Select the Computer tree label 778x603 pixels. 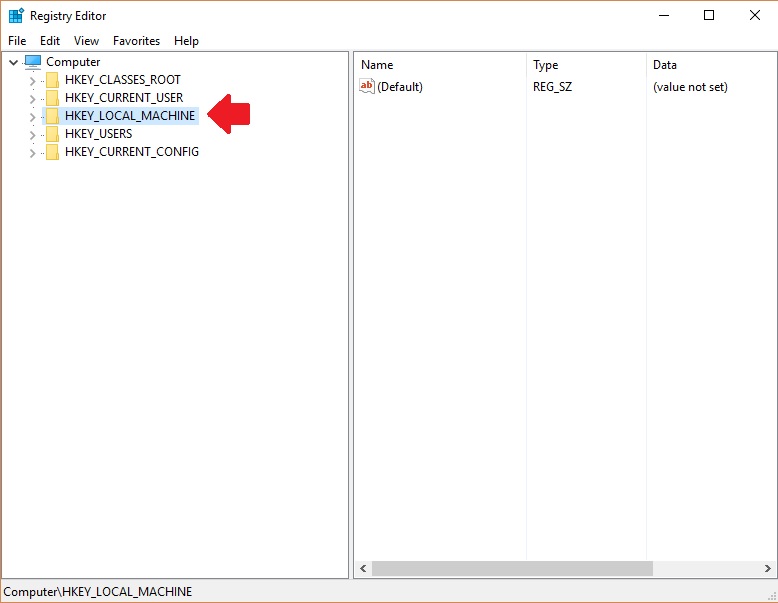pos(73,62)
